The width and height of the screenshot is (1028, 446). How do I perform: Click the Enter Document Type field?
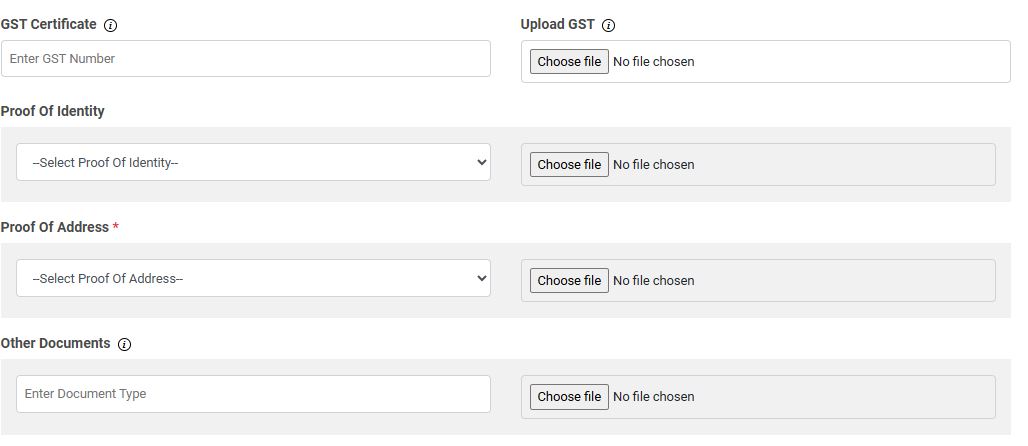click(253, 394)
